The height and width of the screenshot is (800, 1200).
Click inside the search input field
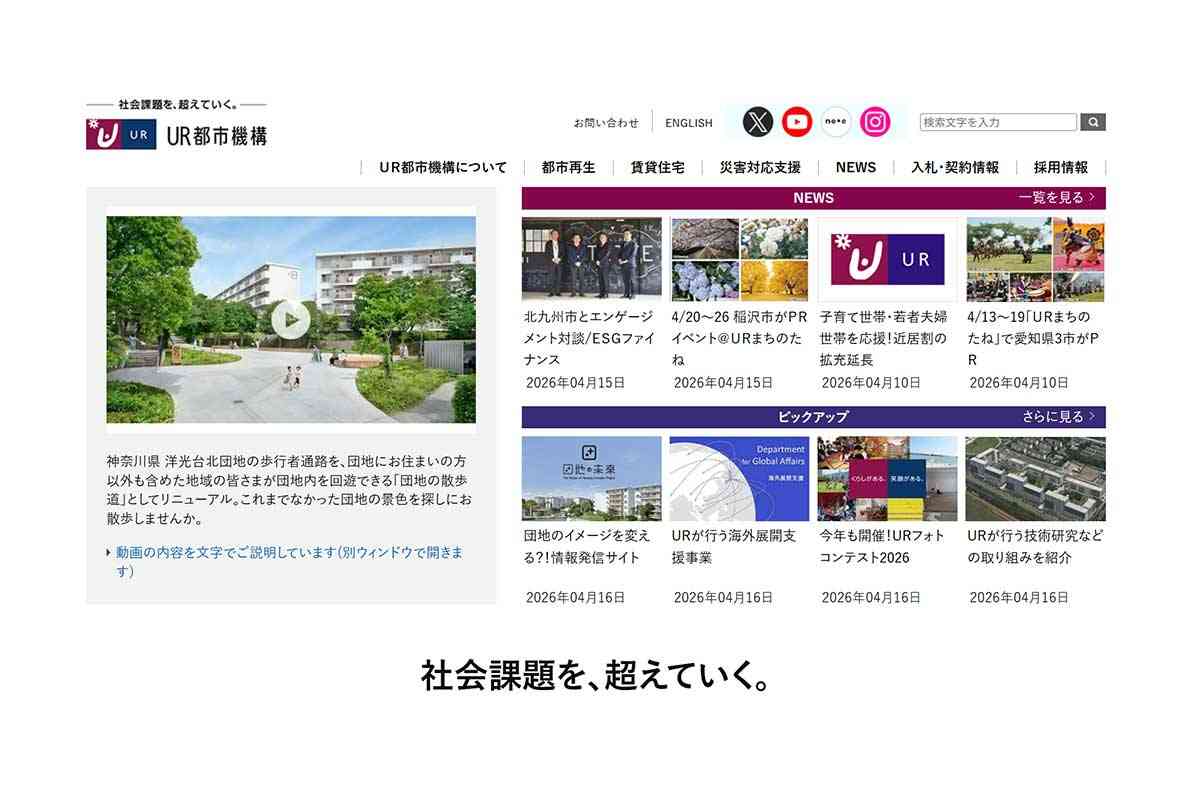[995, 121]
